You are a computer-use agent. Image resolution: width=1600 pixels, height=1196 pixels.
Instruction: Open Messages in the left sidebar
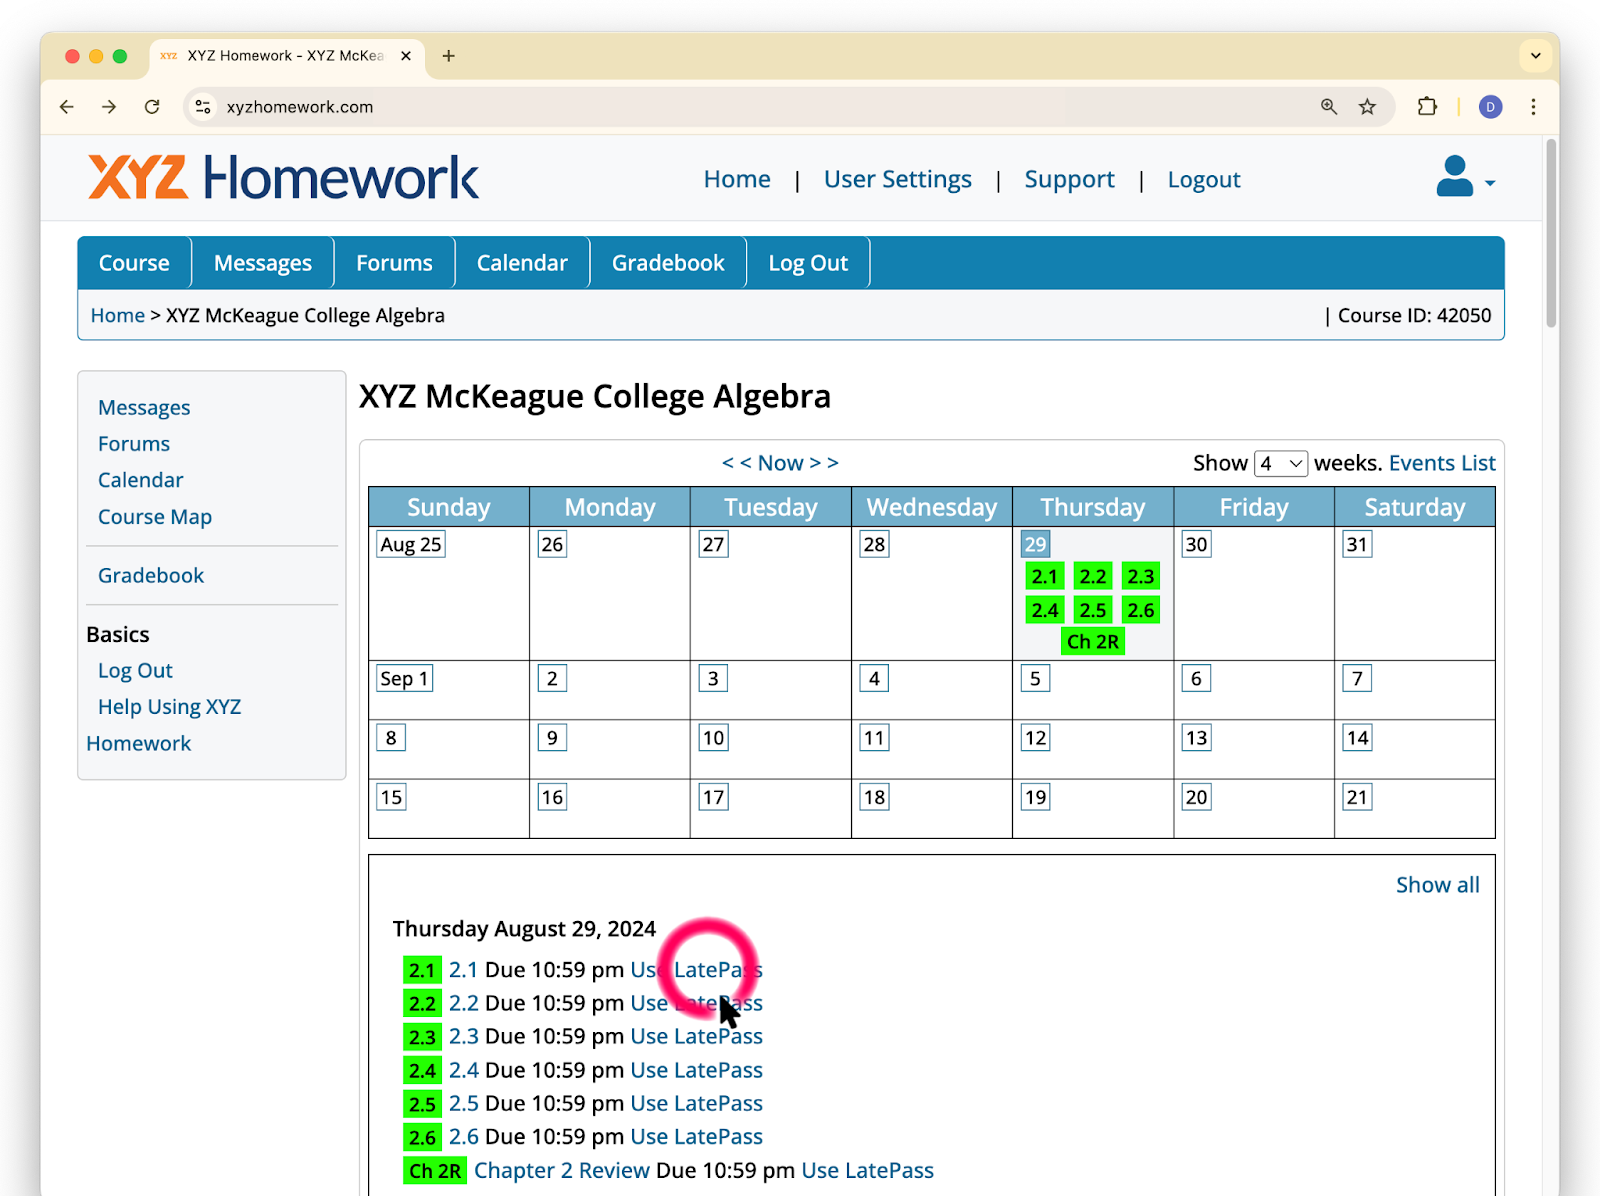tap(144, 408)
